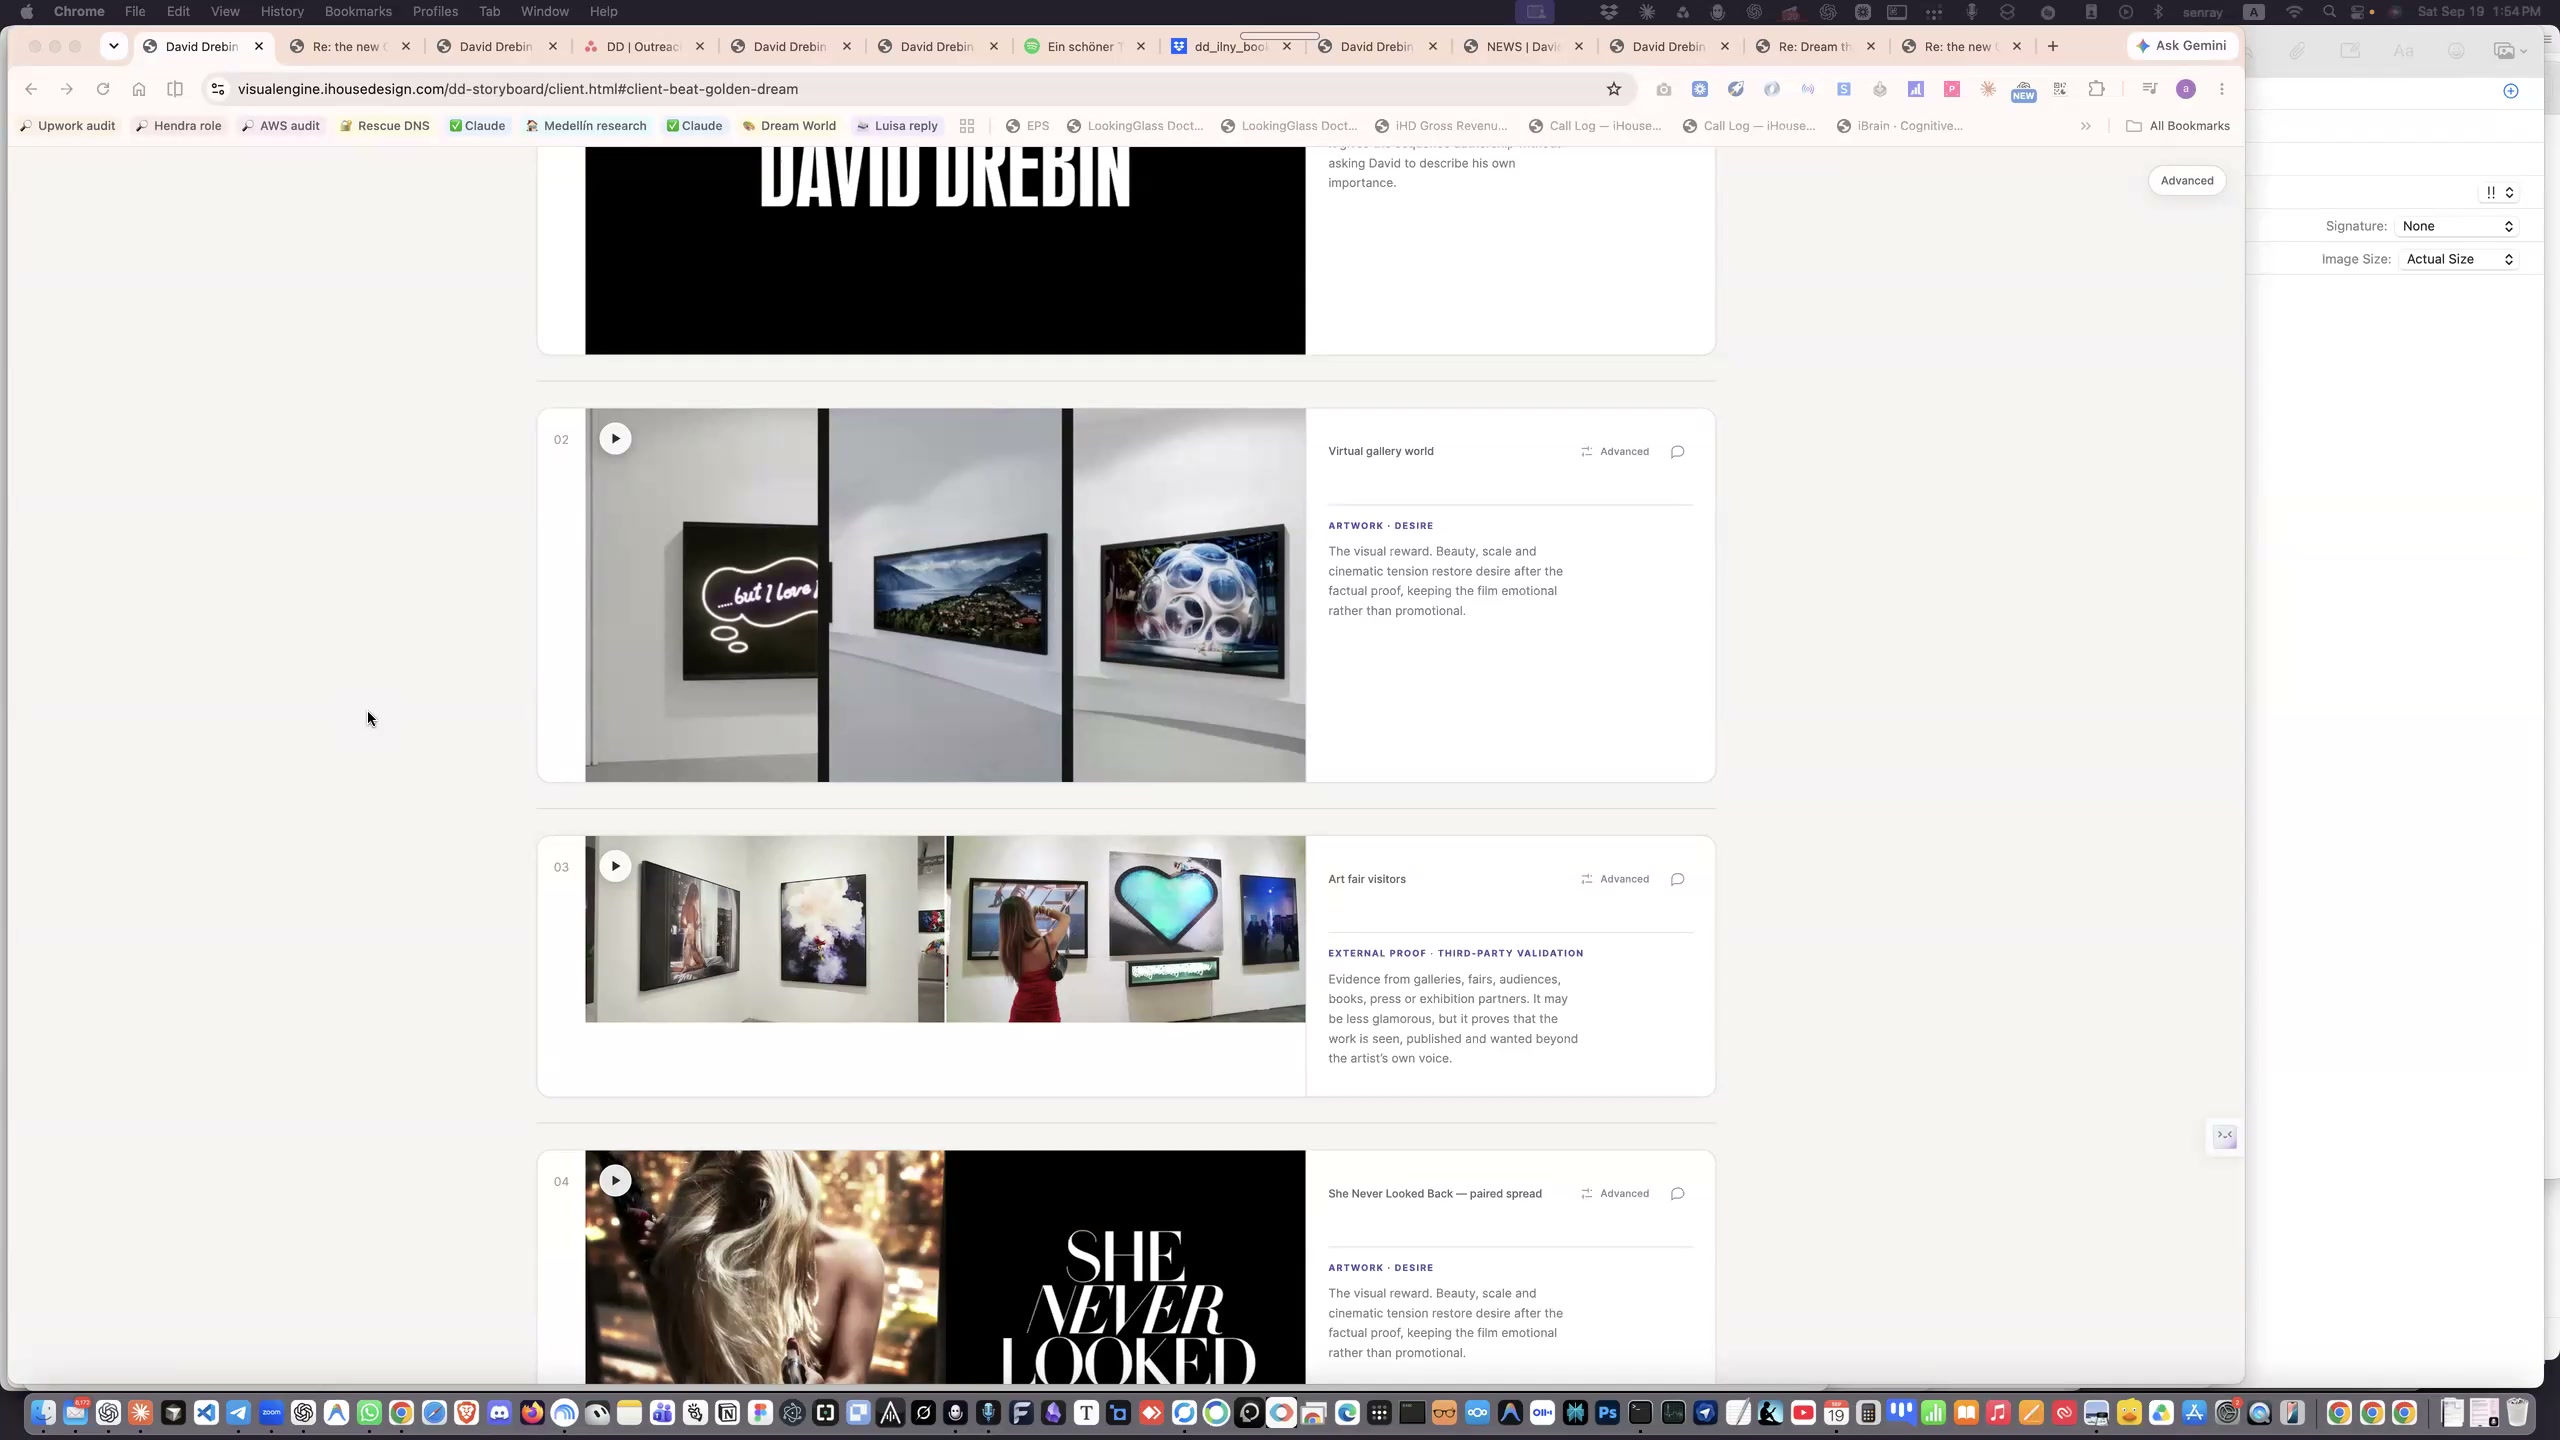Open the bookmark apps grid icon
This screenshot has height=1440, width=2560.
[966, 126]
